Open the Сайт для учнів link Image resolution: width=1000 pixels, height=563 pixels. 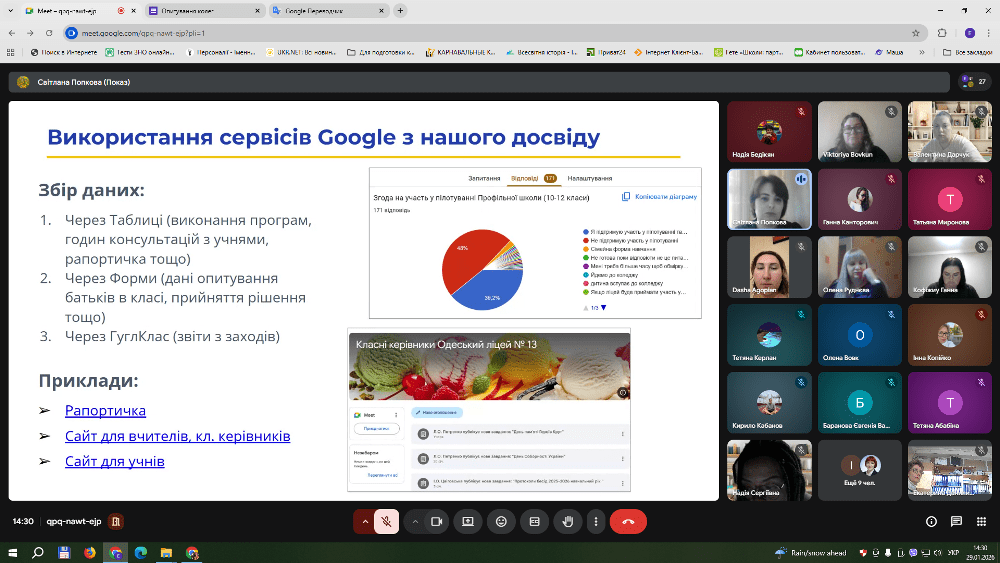(114, 462)
